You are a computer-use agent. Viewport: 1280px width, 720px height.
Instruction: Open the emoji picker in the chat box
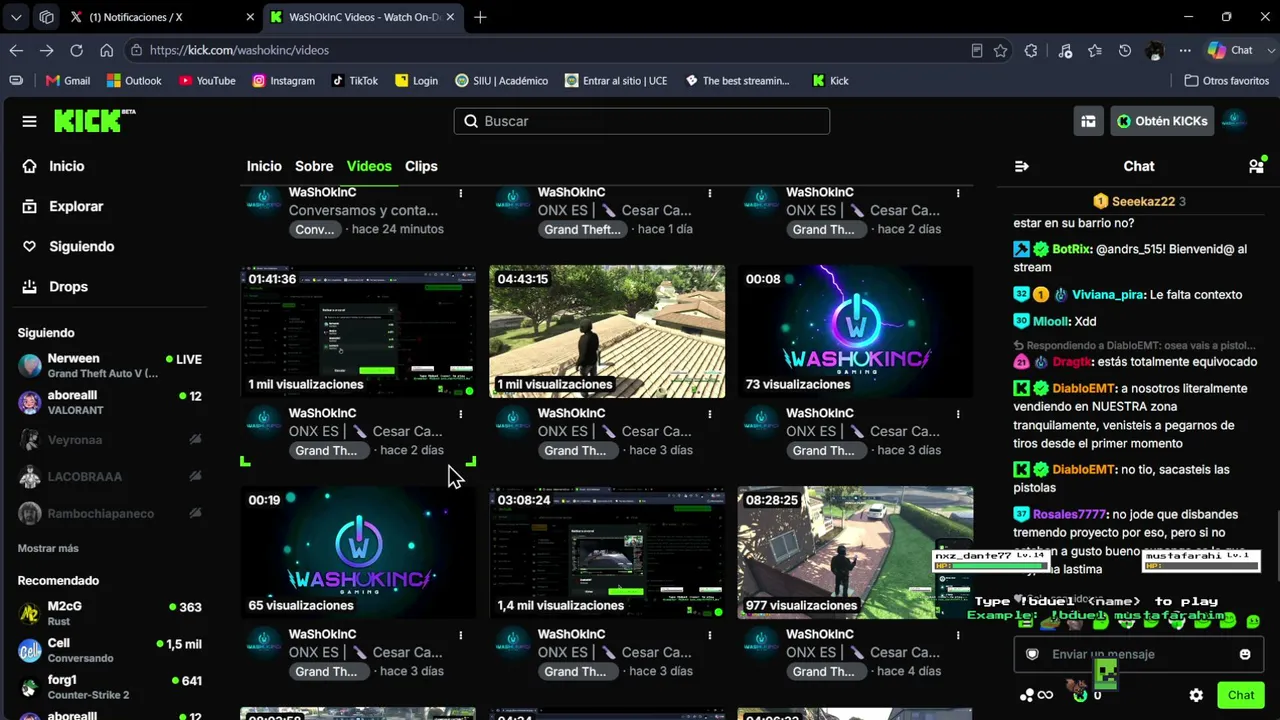(1245, 654)
